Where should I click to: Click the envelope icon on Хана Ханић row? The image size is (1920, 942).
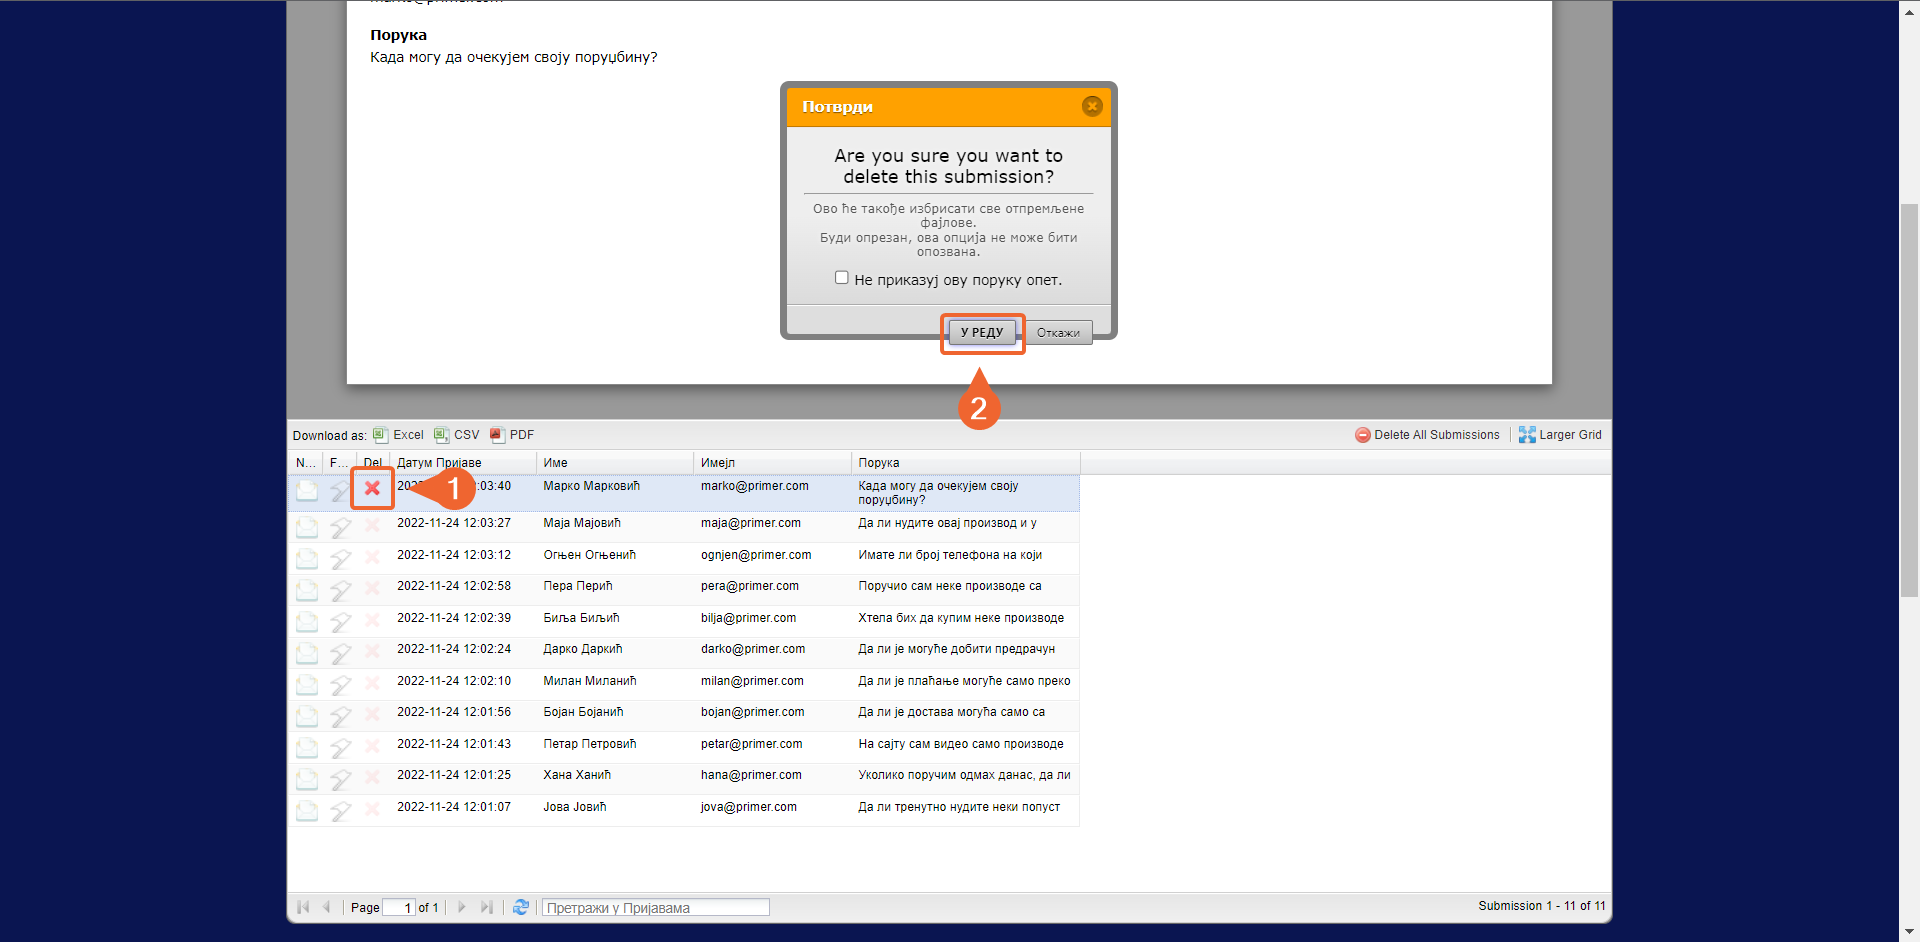click(x=307, y=779)
